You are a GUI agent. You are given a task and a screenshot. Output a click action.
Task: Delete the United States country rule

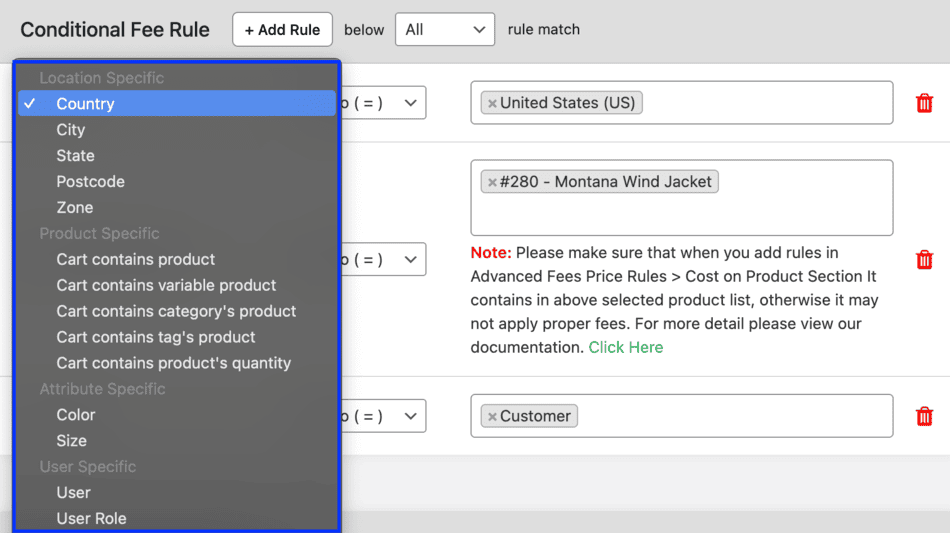point(924,103)
